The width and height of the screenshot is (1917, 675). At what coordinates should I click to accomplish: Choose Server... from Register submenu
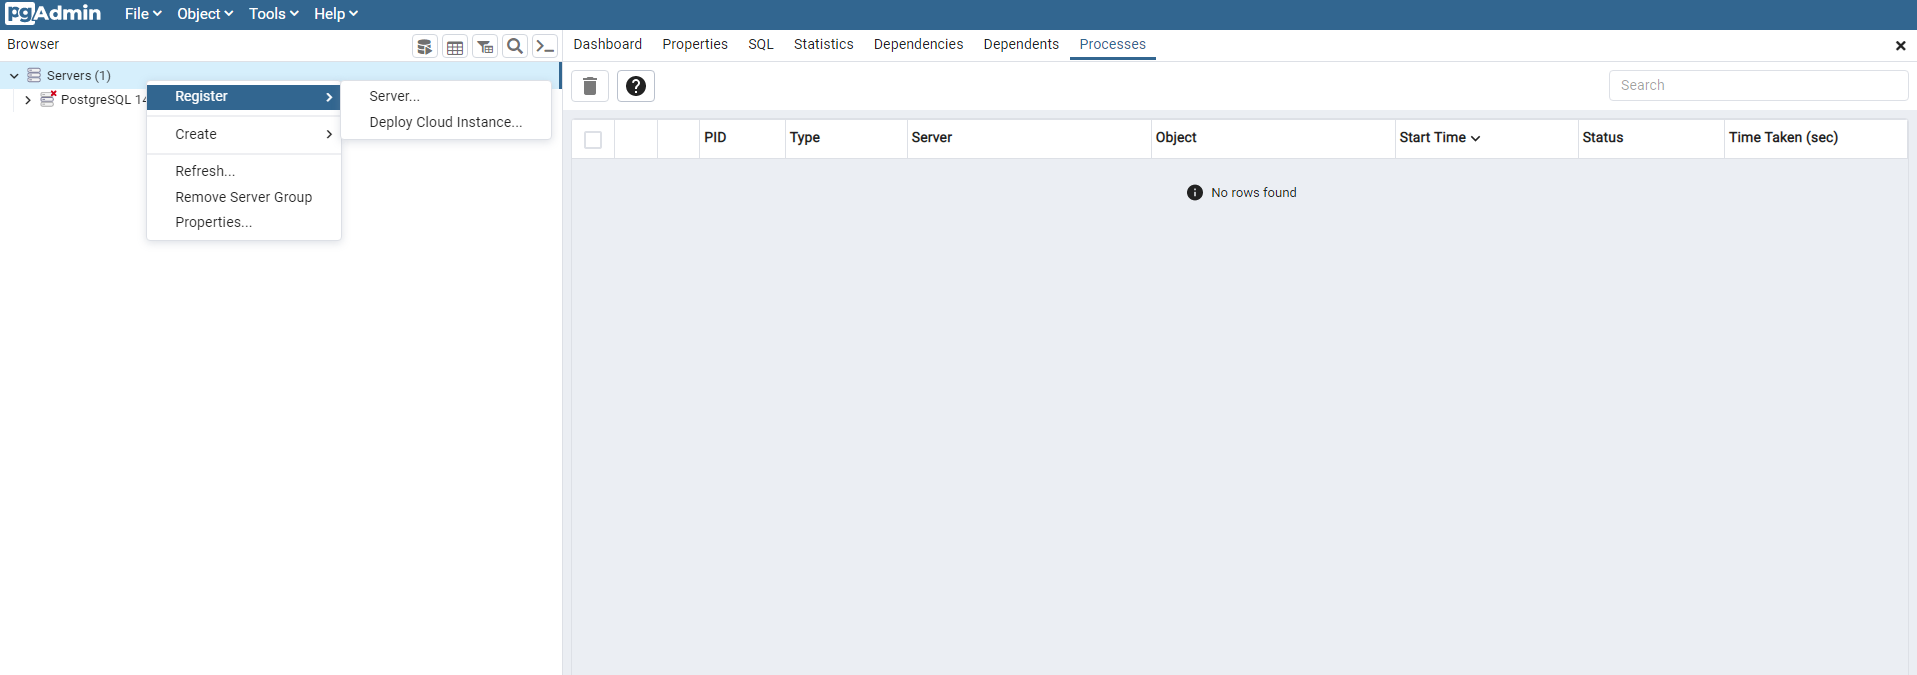click(x=394, y=97)
